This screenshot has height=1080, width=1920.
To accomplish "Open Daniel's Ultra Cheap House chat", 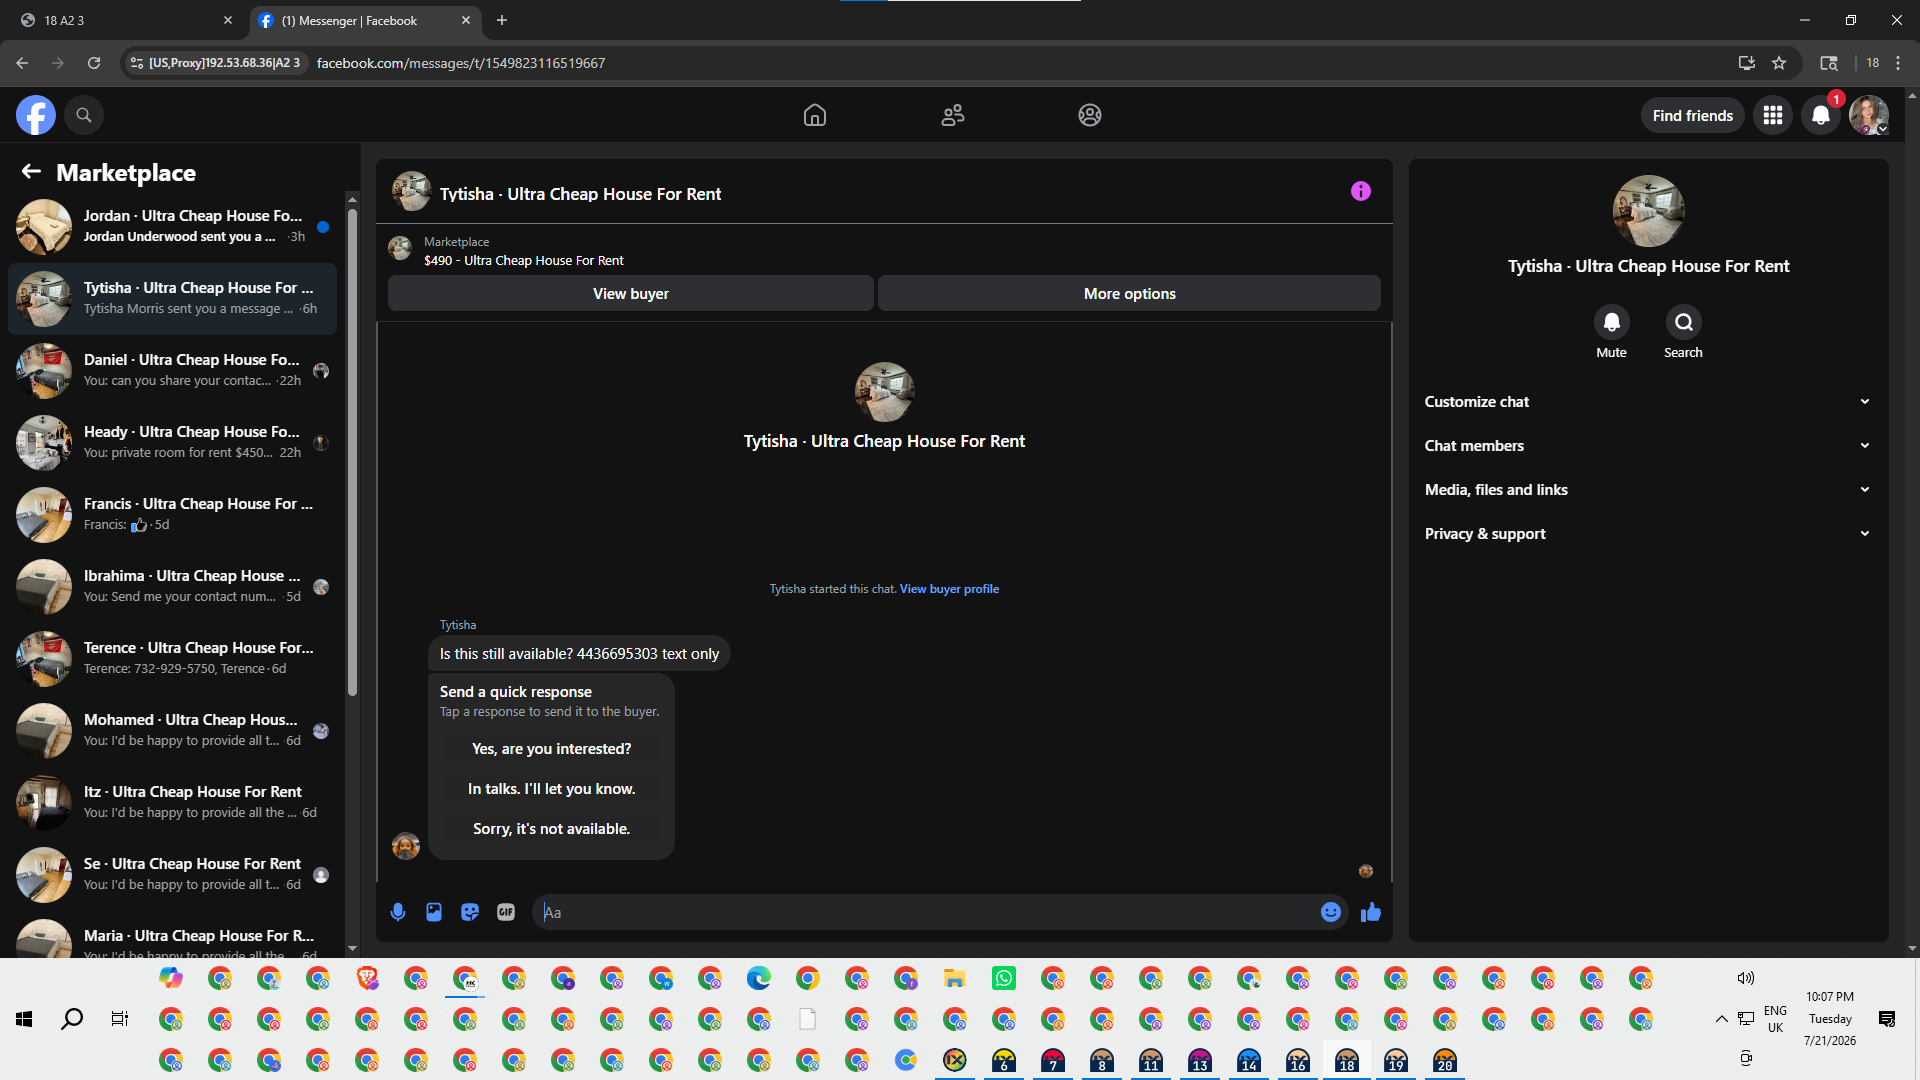I will (172, 371).
